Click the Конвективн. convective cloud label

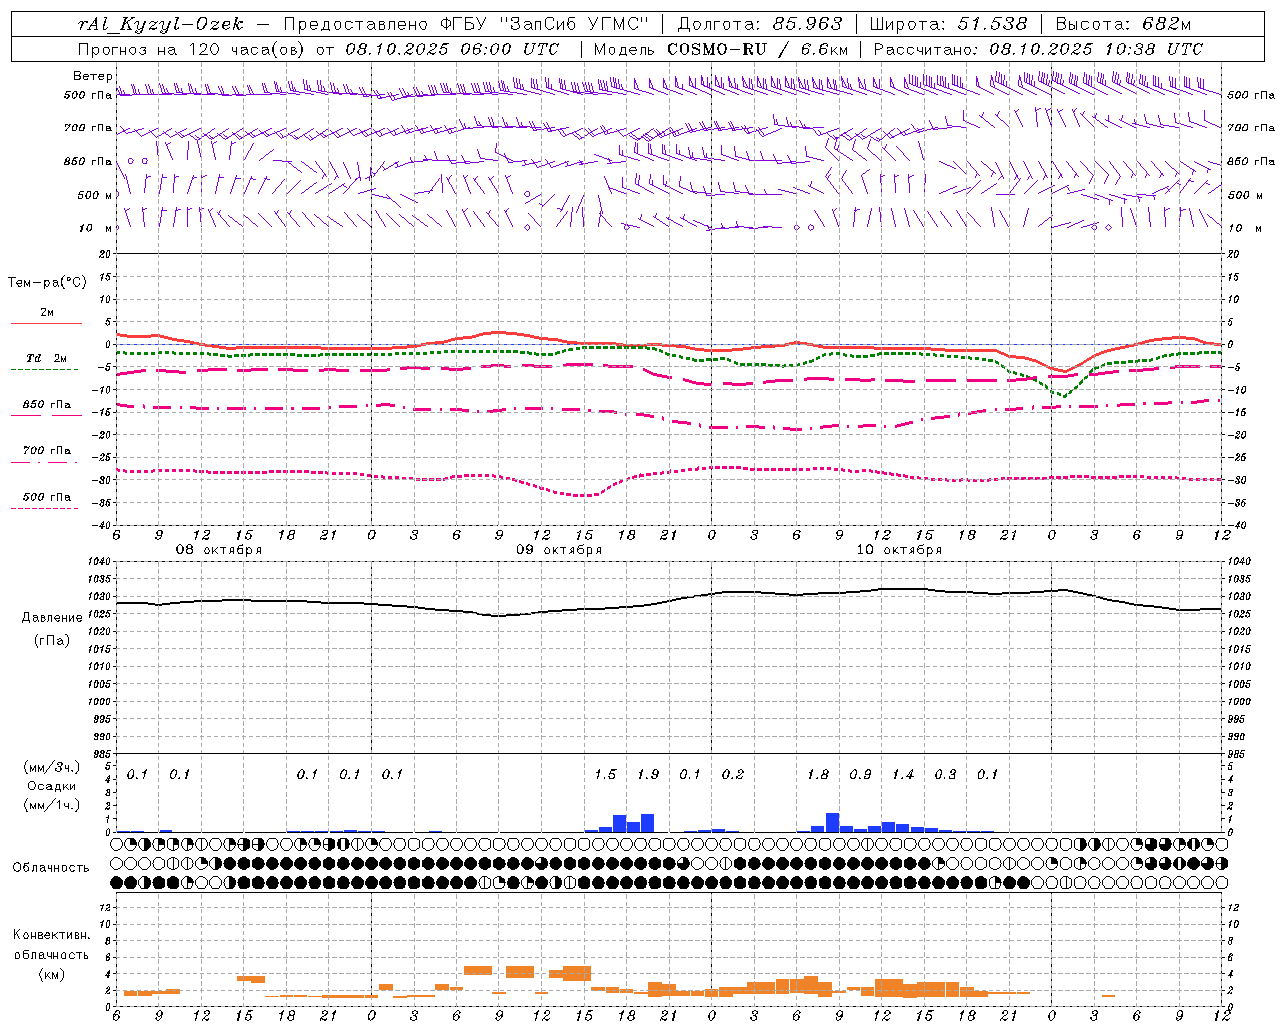click(x=52, y=935)
